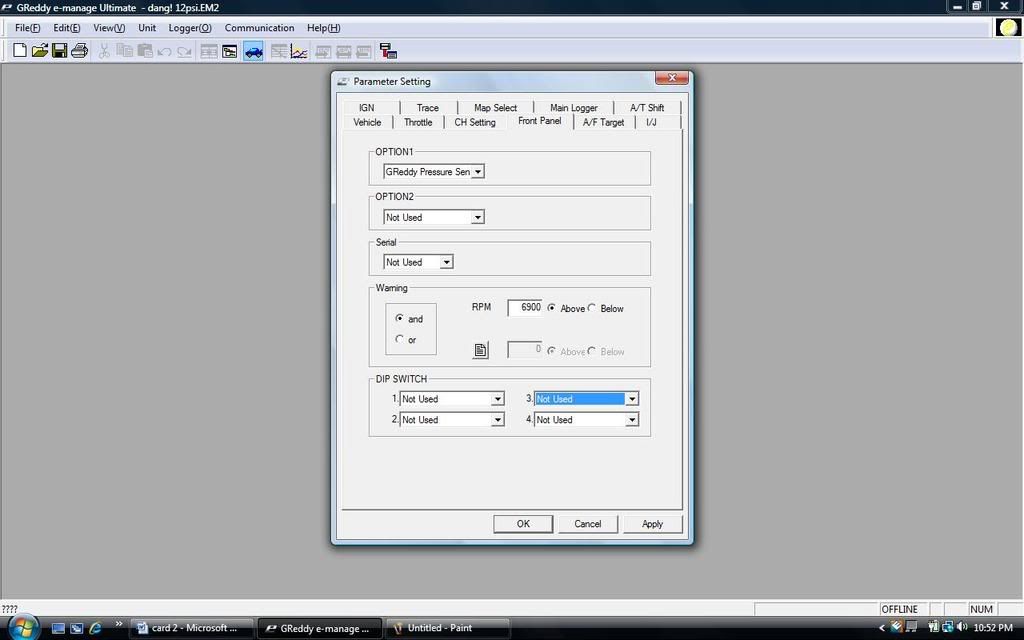1024x640 pixels.
Task: Open the Logger menu
Action: coord(190,28)
